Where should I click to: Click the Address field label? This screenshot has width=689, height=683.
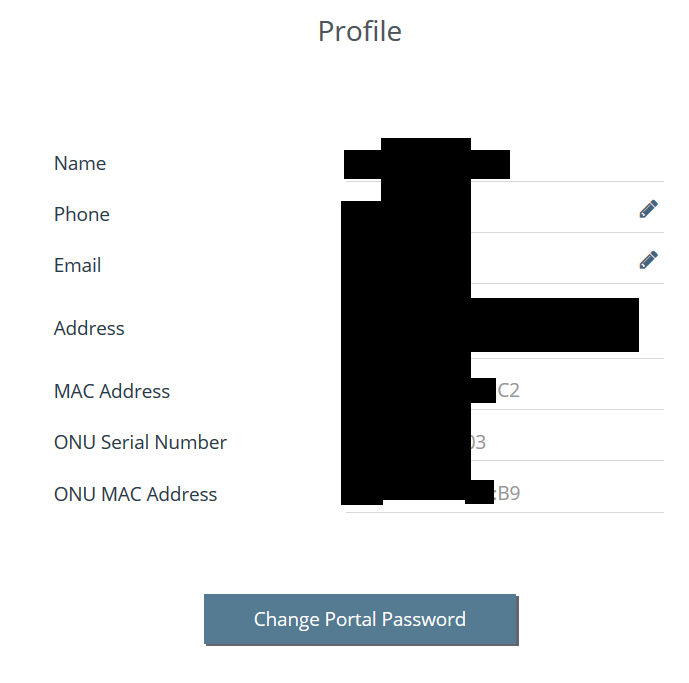[x=89, y=328]
